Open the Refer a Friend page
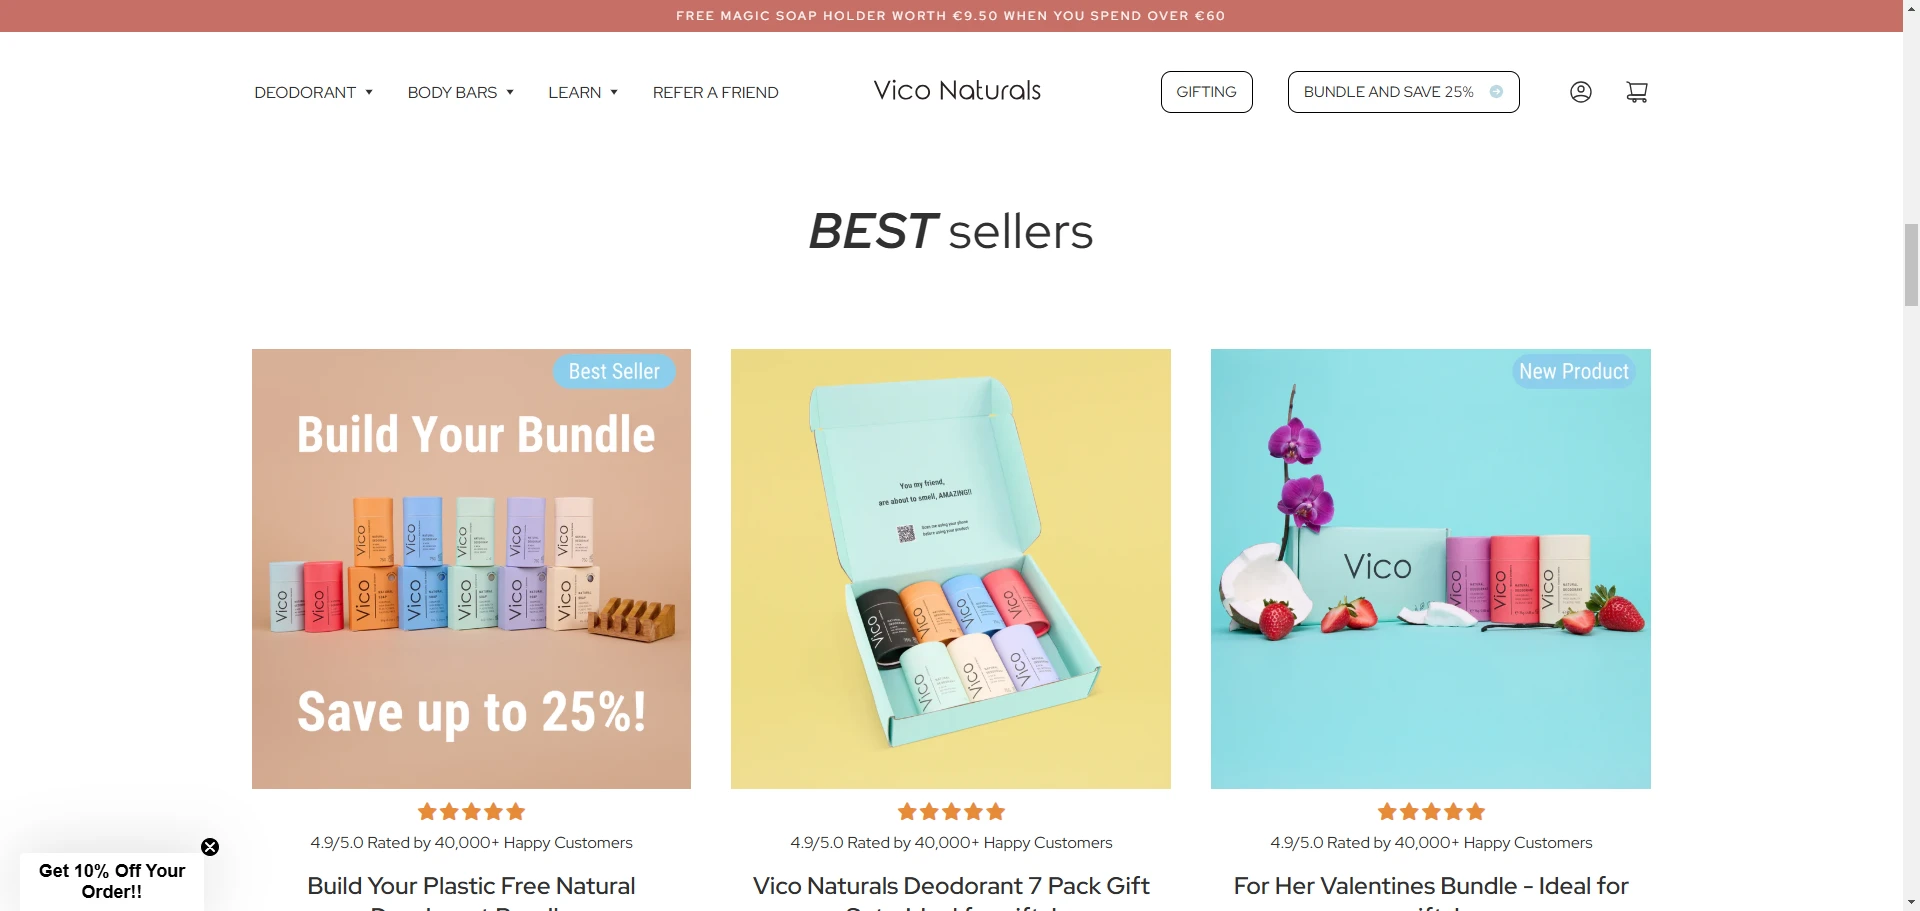This screenshot has width=1920, height=911. pos(715,92)
